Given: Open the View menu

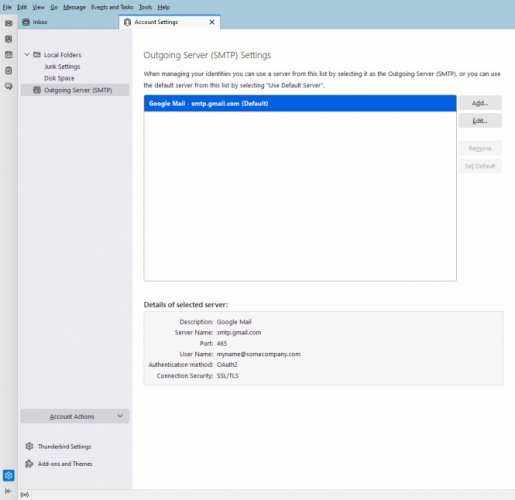Looking at the screenshot, I should (38, 7).
